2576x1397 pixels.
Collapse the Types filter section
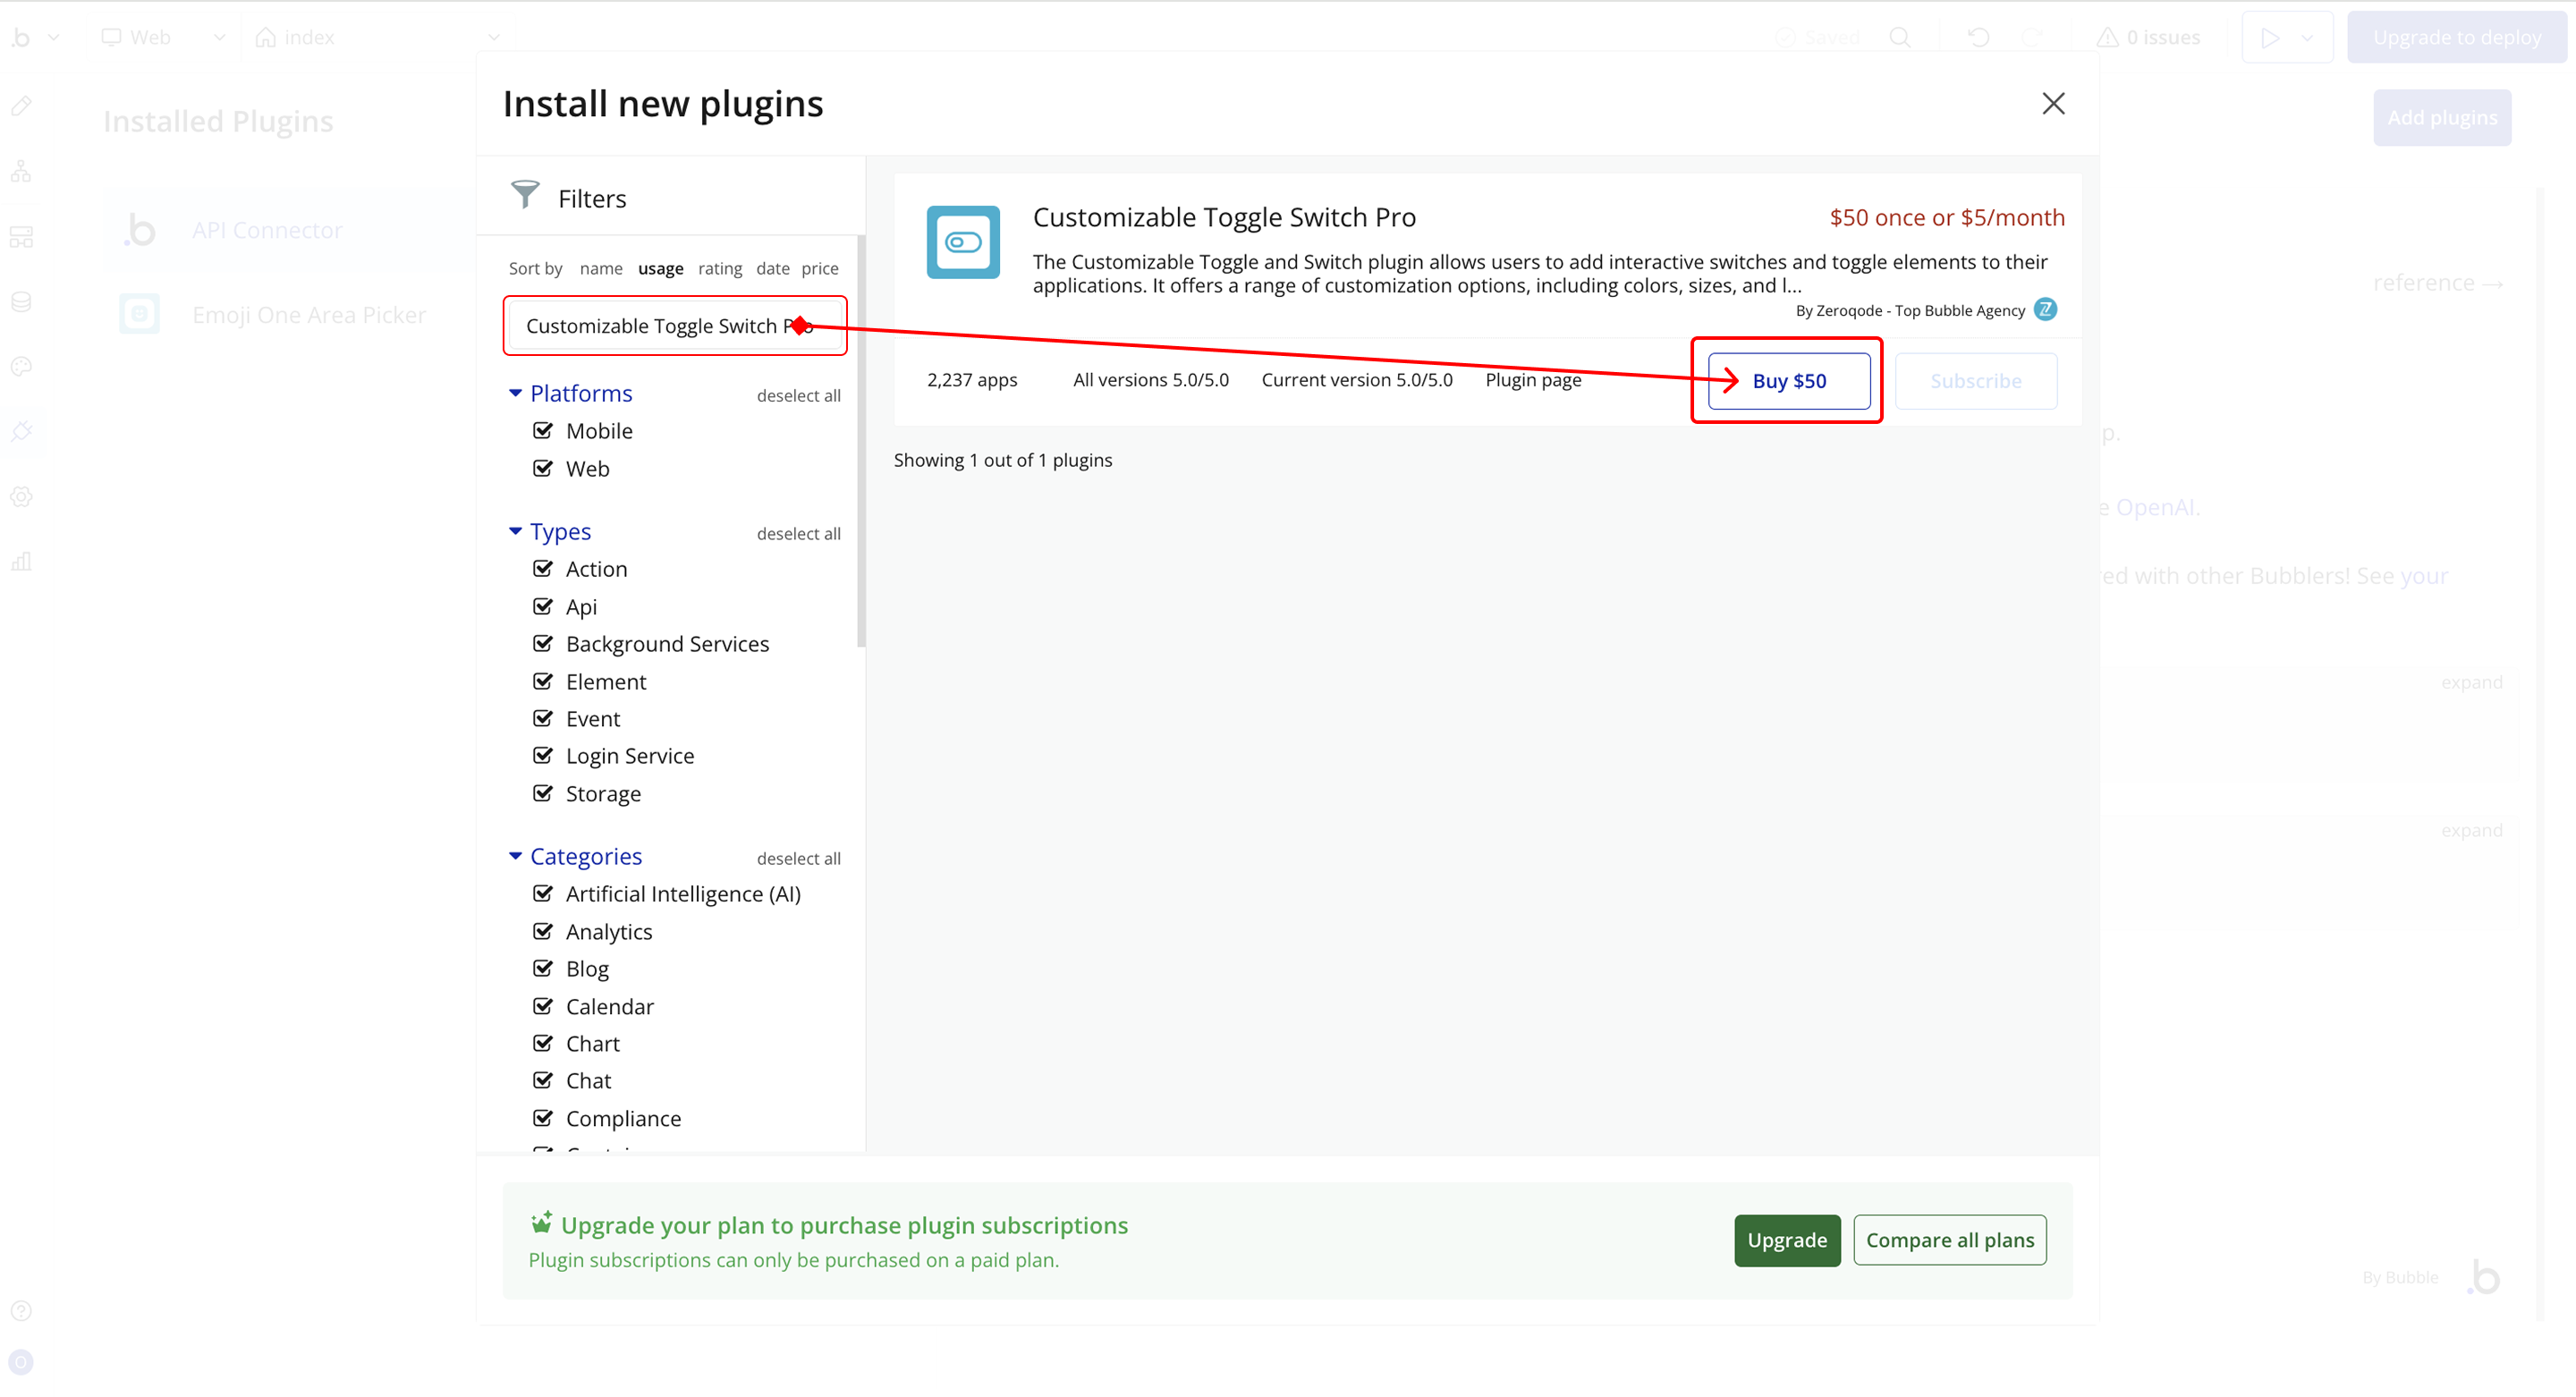point(515,532)
